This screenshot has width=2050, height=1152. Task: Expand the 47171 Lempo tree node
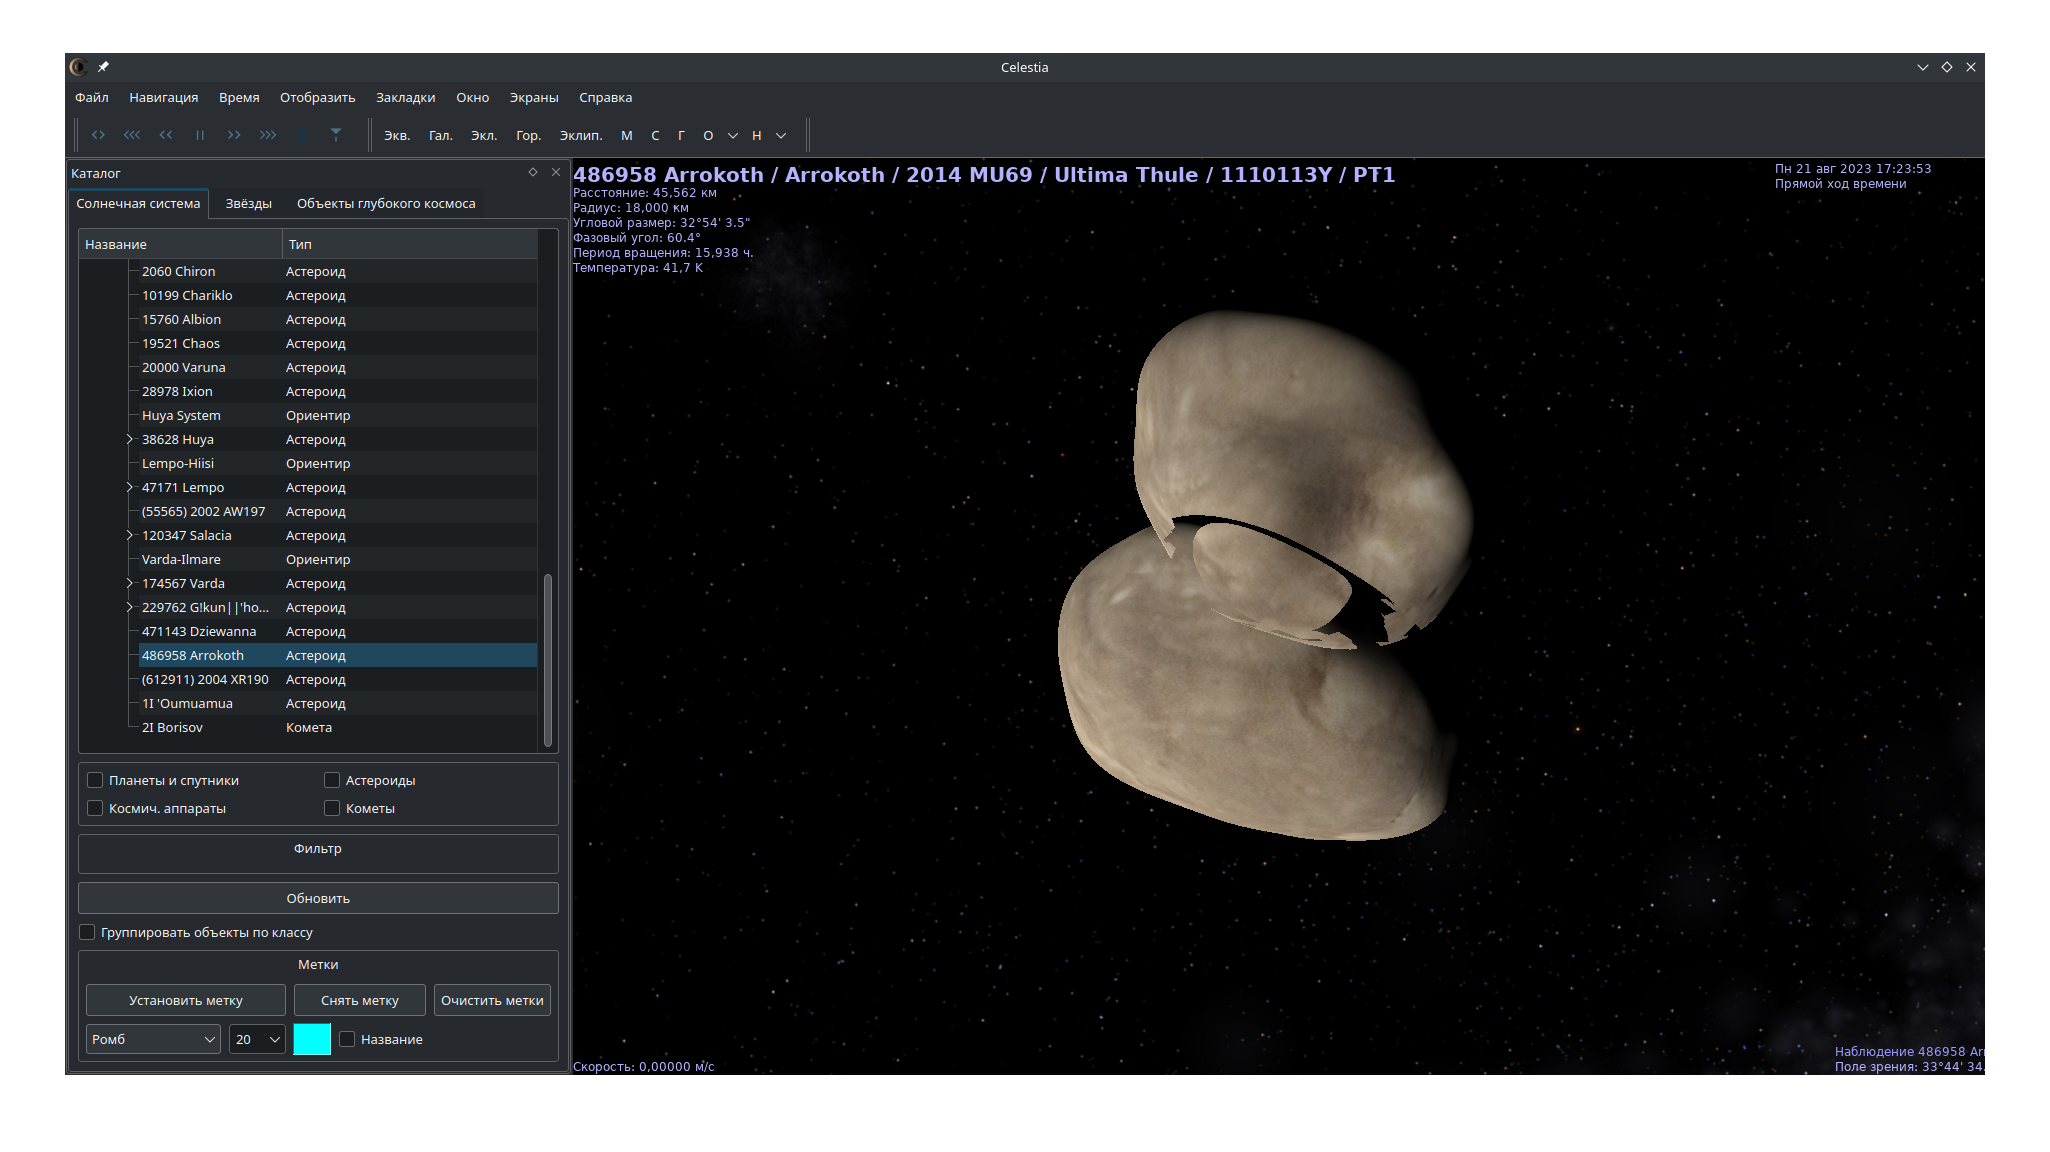(x=129, y=487)
